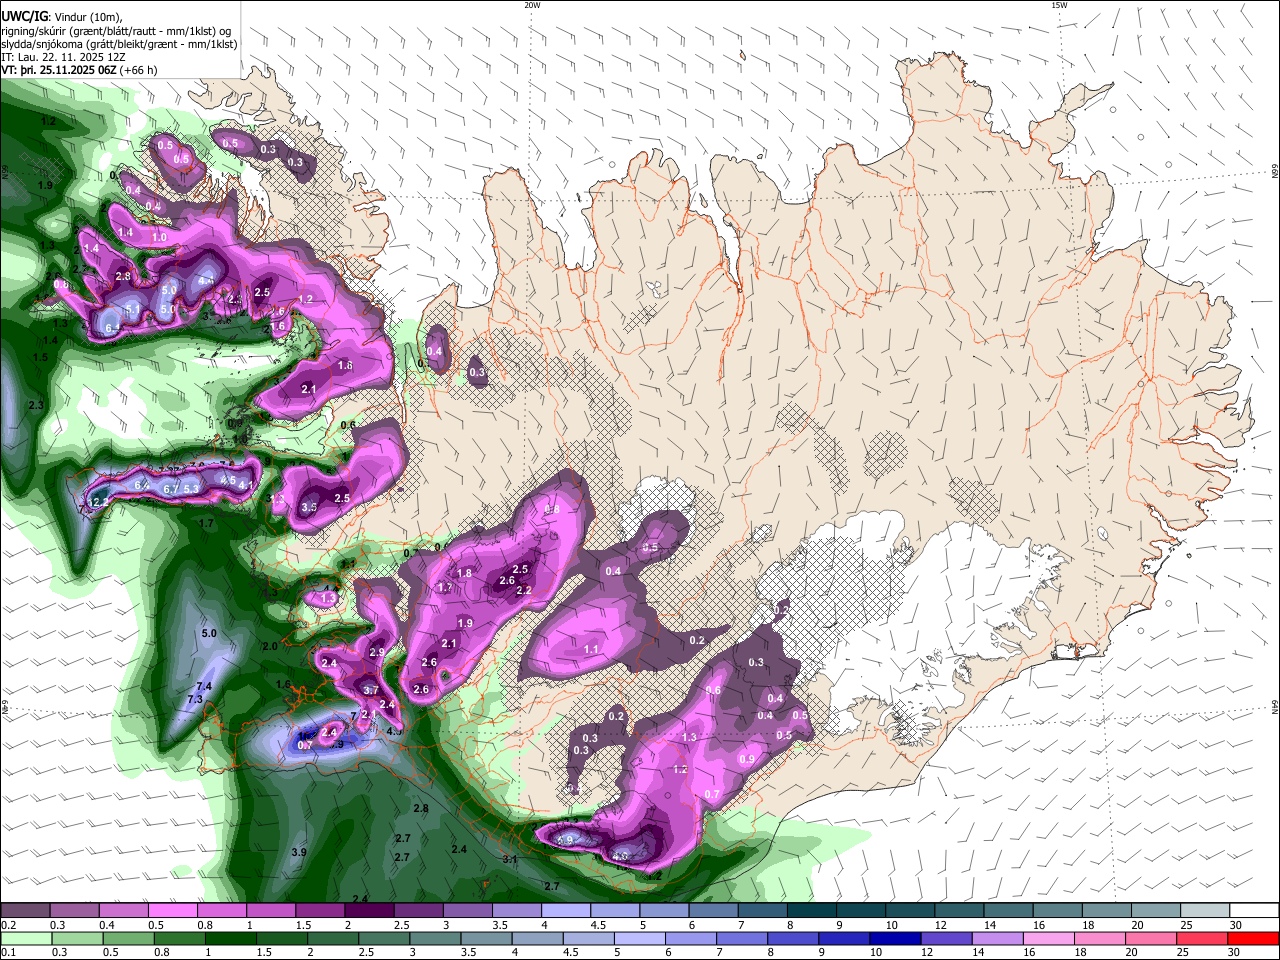
Task: Select the darkest purple 2–2.5 snow legend swatch
Action: coord(369,911)
